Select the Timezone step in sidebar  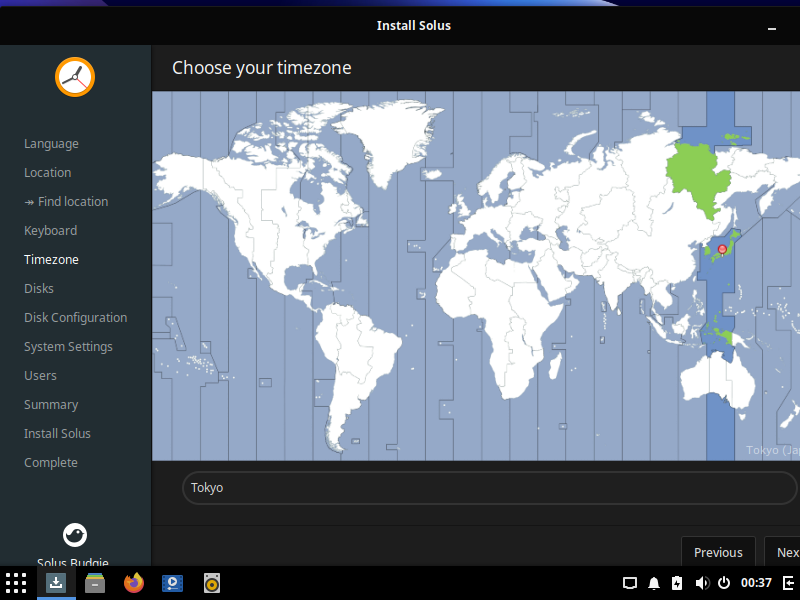coord(52,260)
